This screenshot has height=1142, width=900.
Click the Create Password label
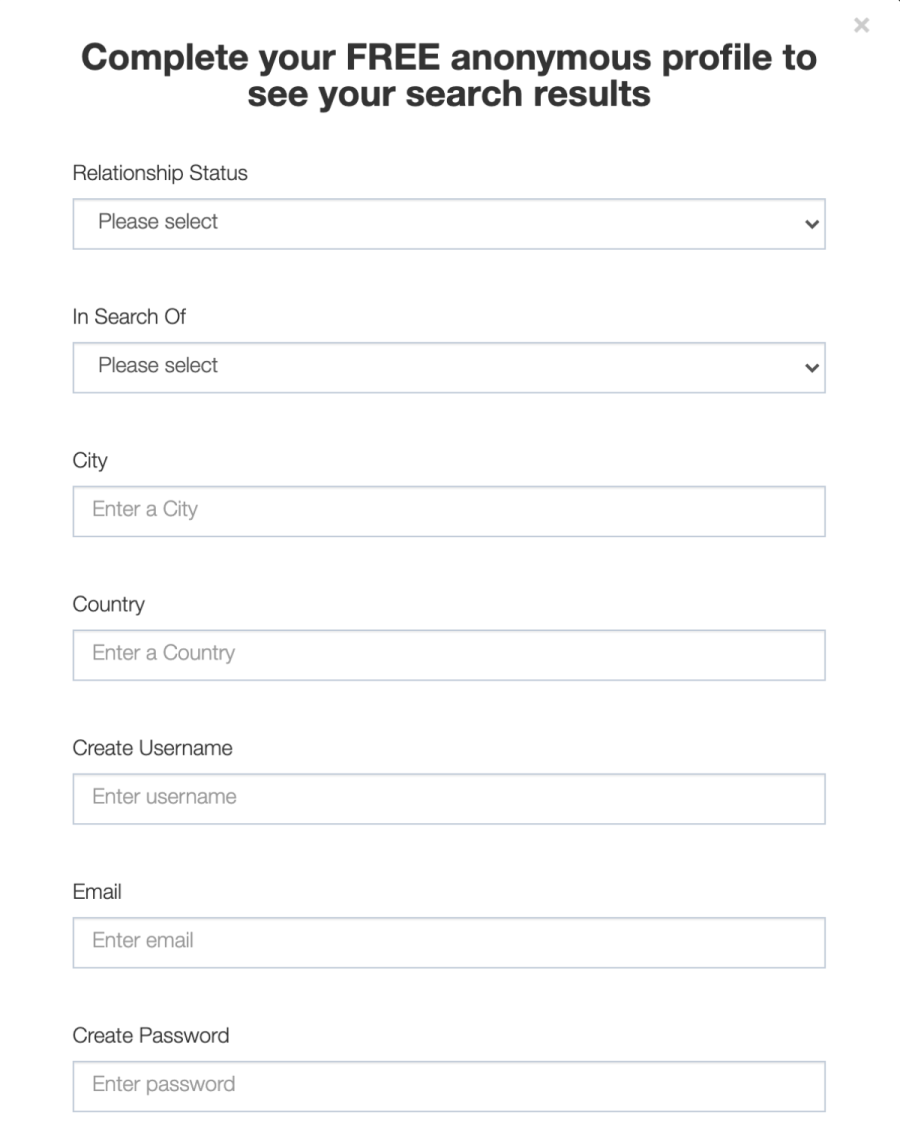click(x=151, y=1036)
